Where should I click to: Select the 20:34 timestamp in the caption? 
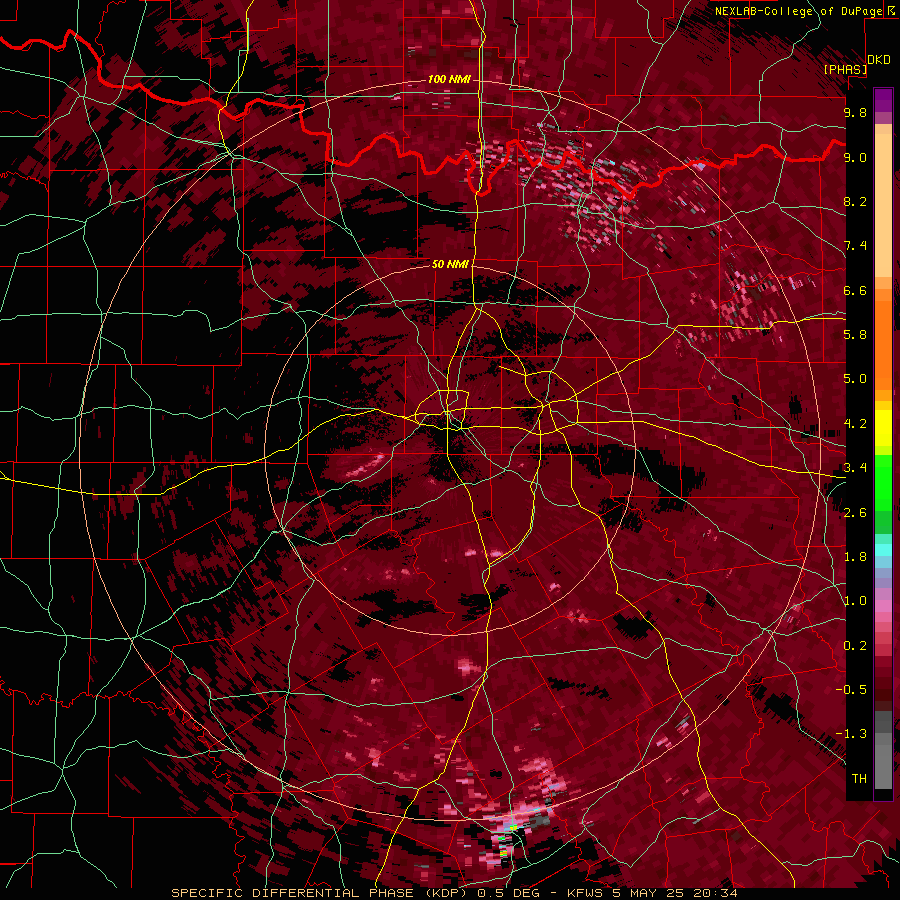coord(717,893)
